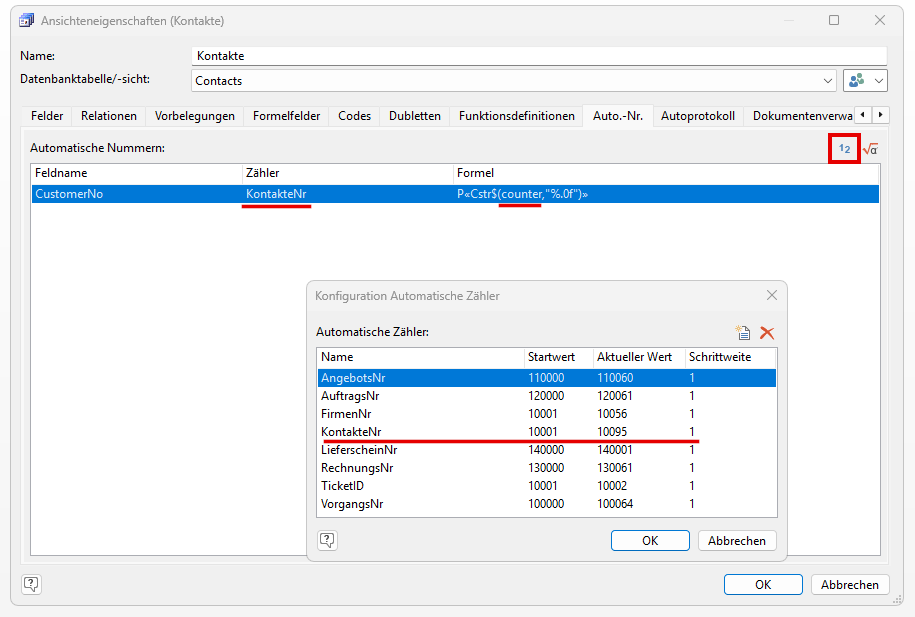Viewport: 915px width, 617px height.
Task: Click the user group icon button
Action: [x=857, y=80]
